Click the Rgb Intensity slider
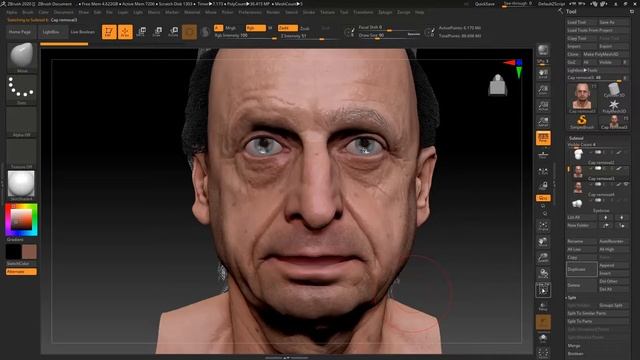Image resolution: width=640 pixels, height=360 pixels. [x=245, y=36]
